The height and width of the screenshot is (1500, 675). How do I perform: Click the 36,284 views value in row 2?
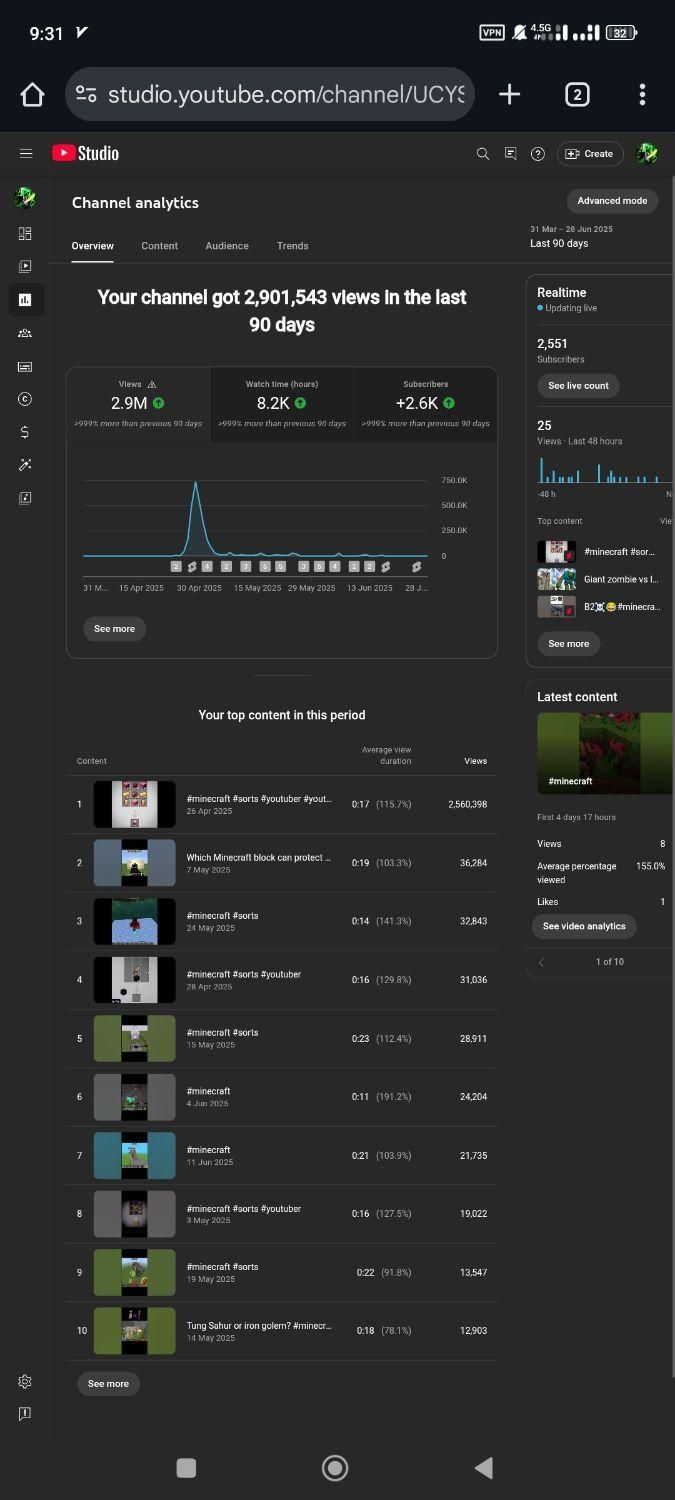473,862
